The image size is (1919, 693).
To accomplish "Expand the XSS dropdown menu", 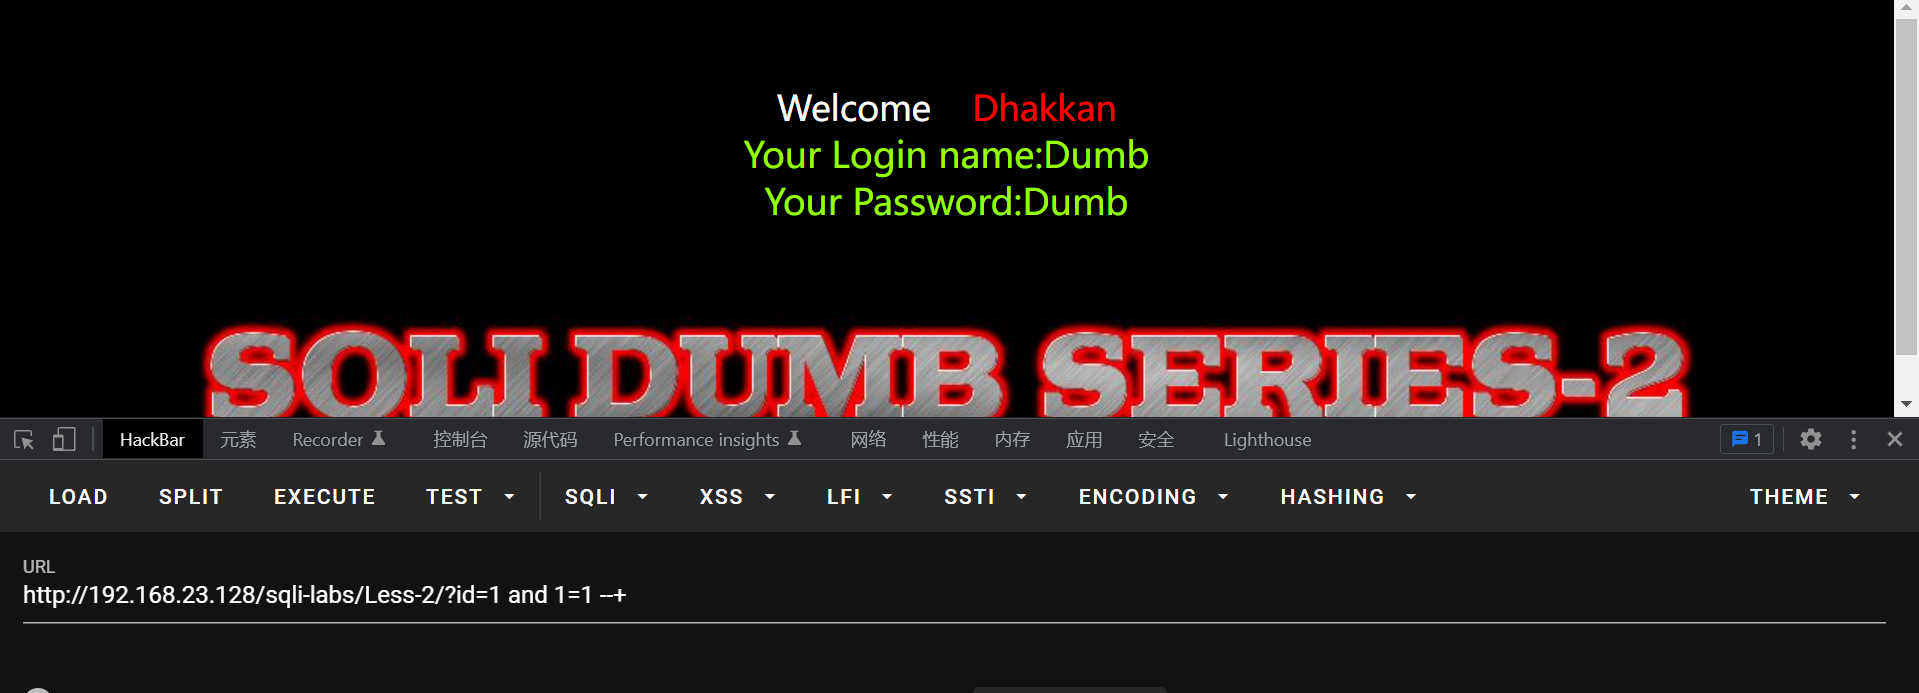I will point(738,497).
